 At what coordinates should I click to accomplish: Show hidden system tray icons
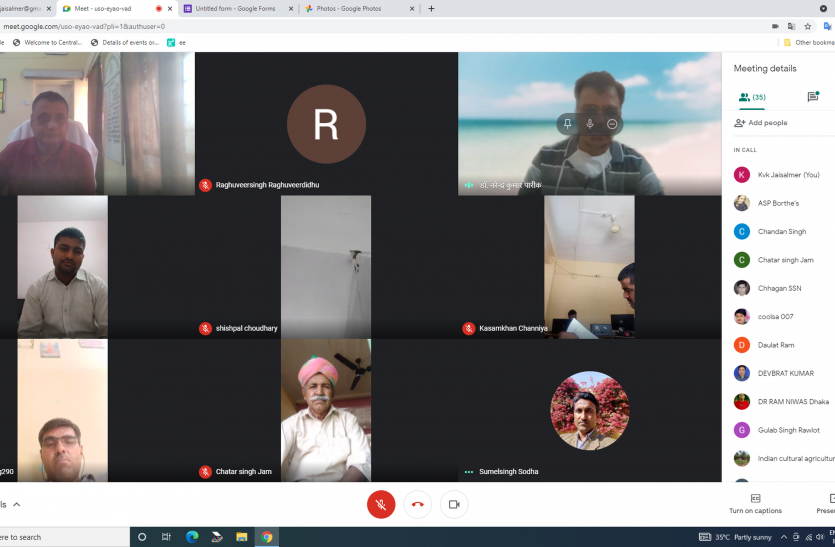click(783, 537)
